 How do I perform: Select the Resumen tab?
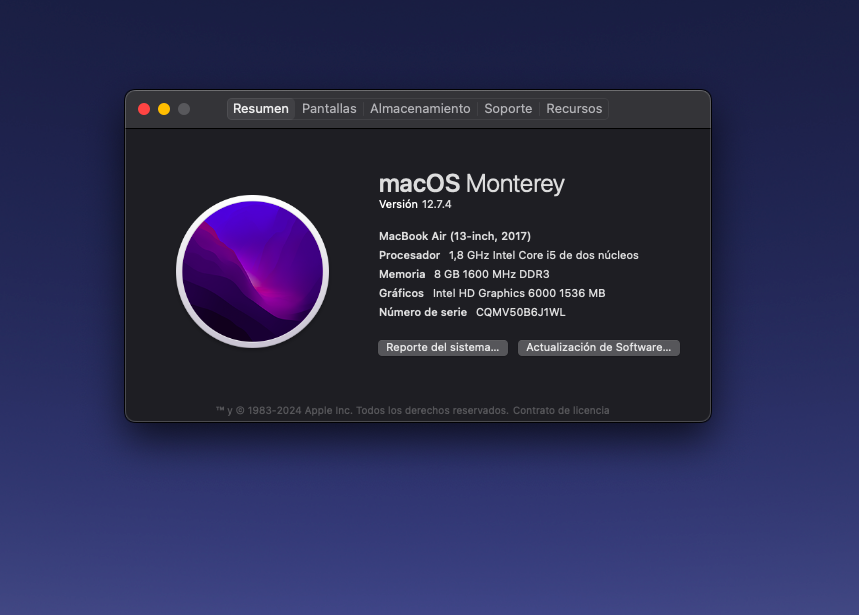(261, 109)
